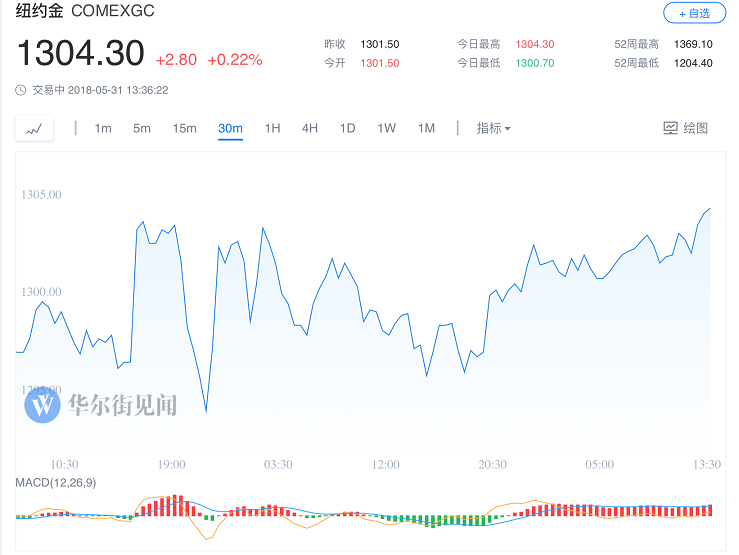Click the 03:30 time axis label
Viewport: 739px width, 555px height.
tap(278, 465)
